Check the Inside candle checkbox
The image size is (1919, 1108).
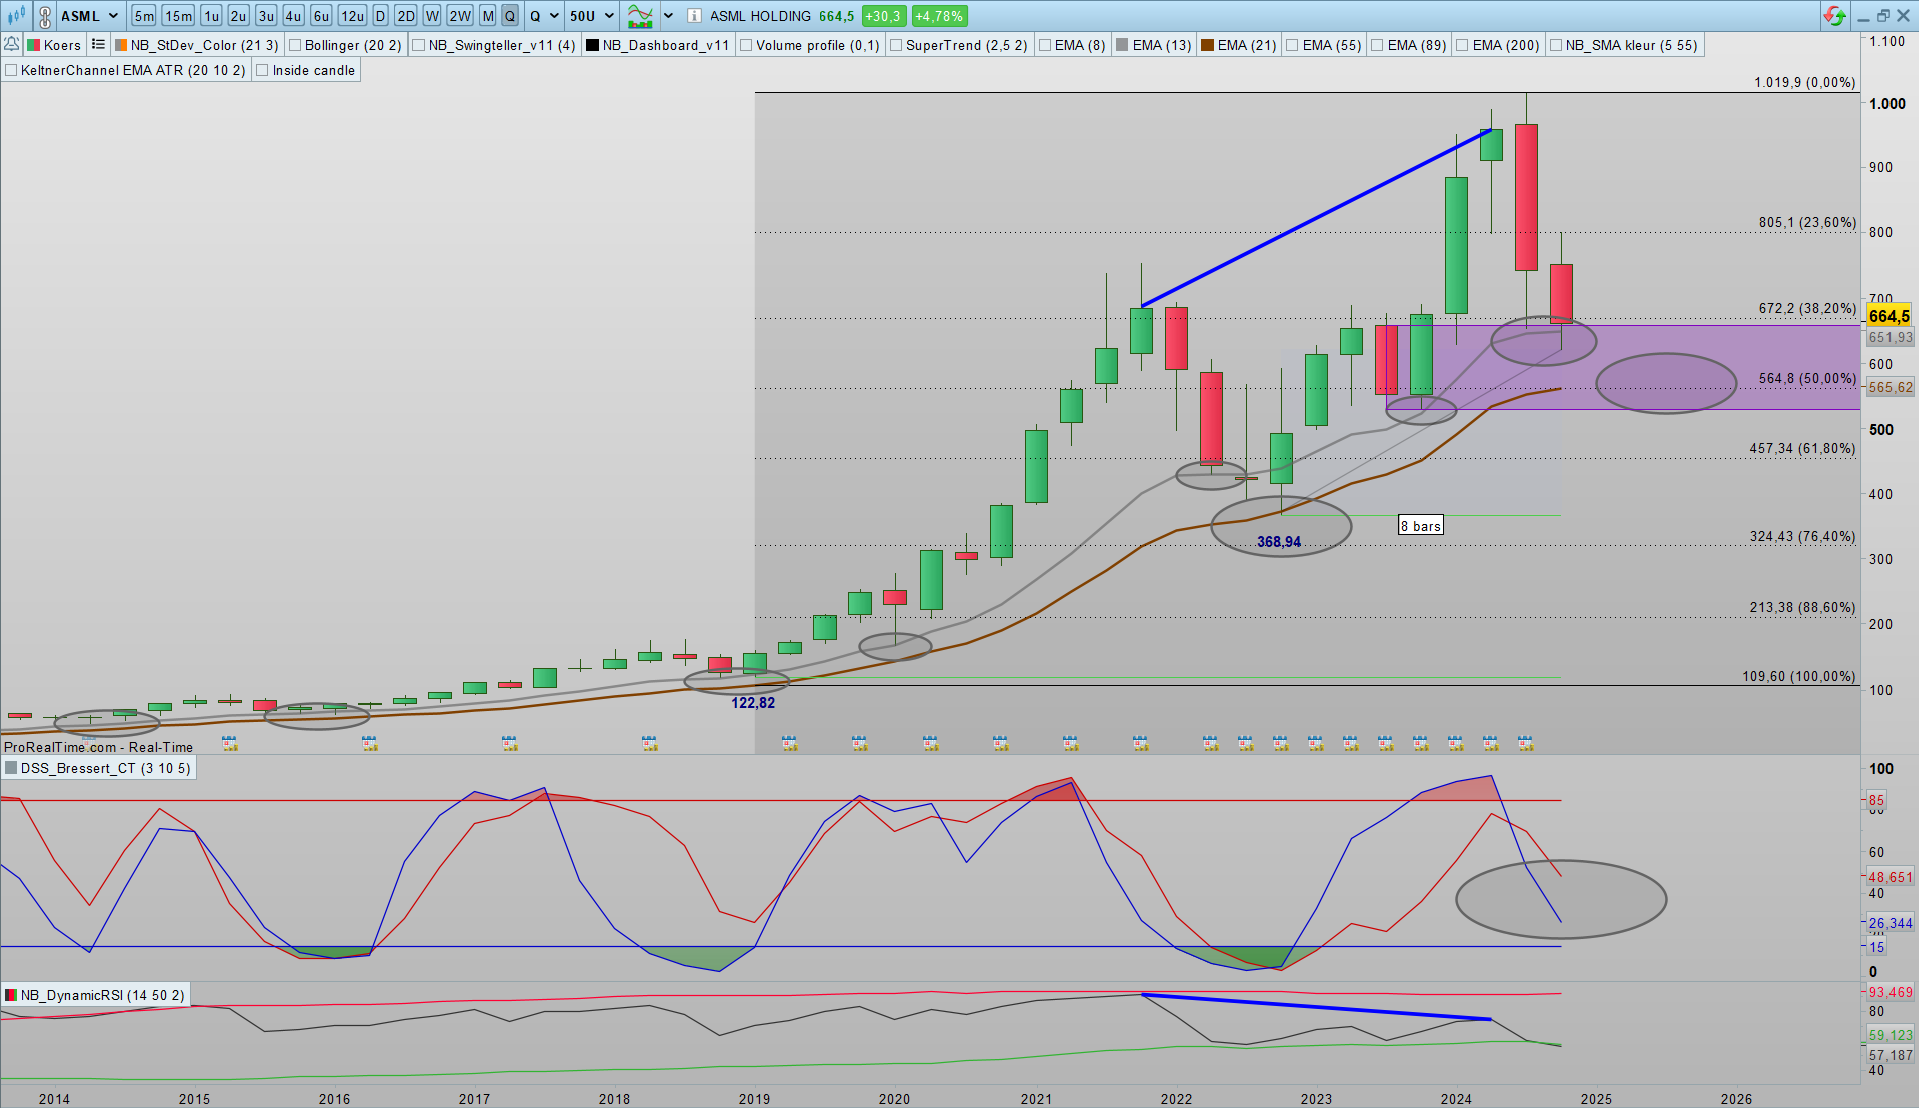[262, 70]
